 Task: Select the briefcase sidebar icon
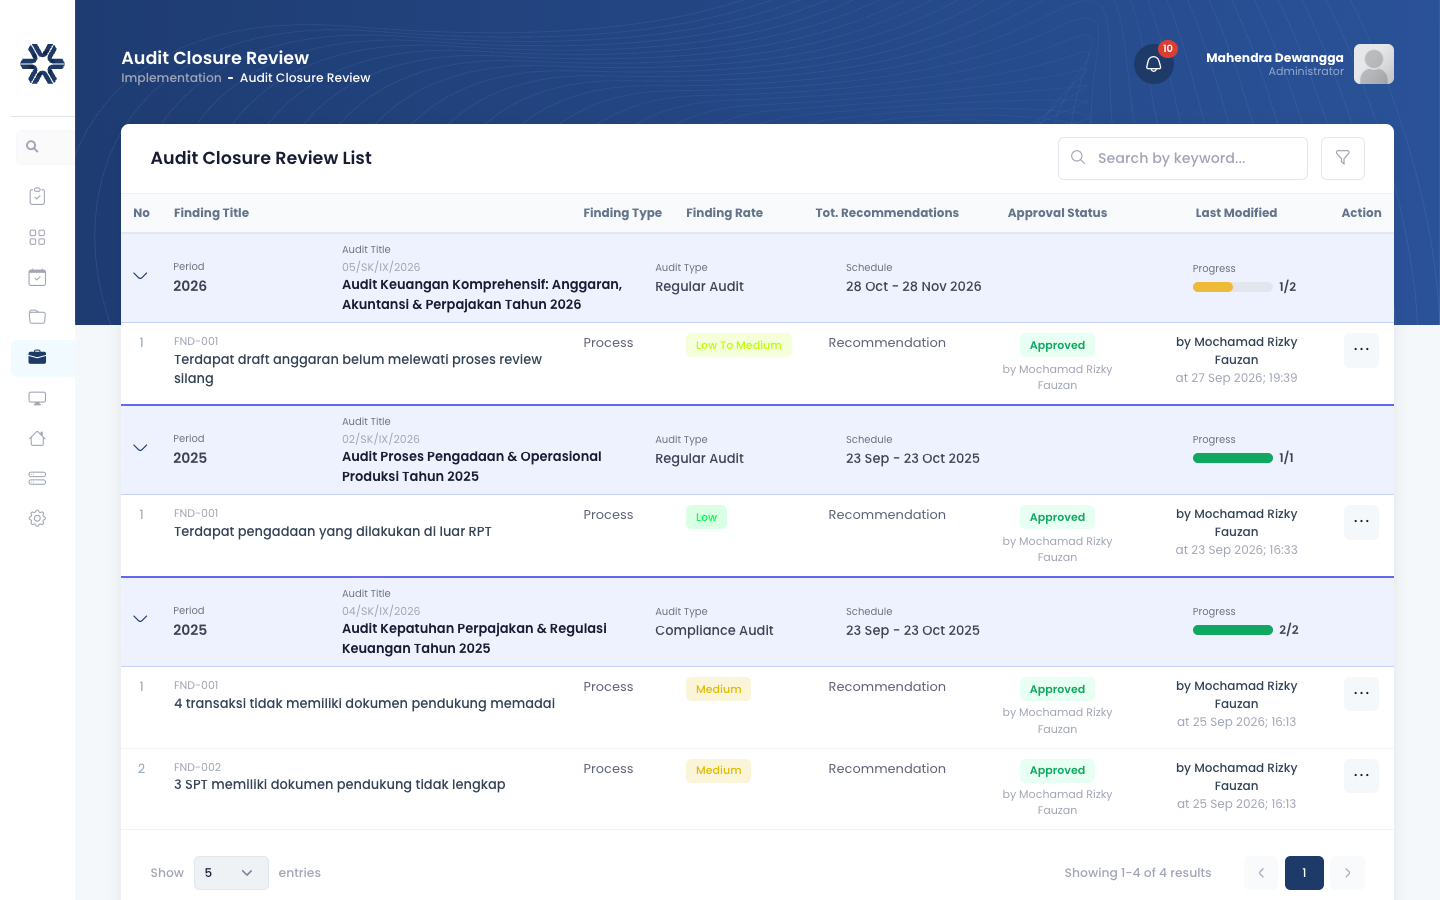point(37,357)
